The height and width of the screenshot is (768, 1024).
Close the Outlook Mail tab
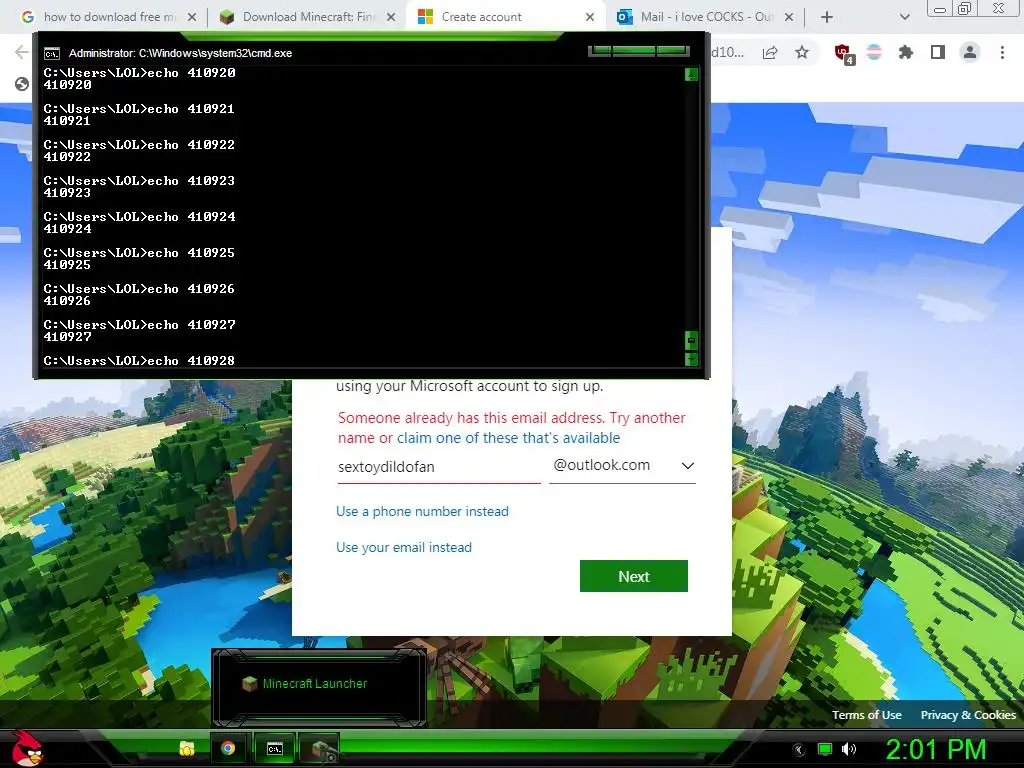[789, 17]
